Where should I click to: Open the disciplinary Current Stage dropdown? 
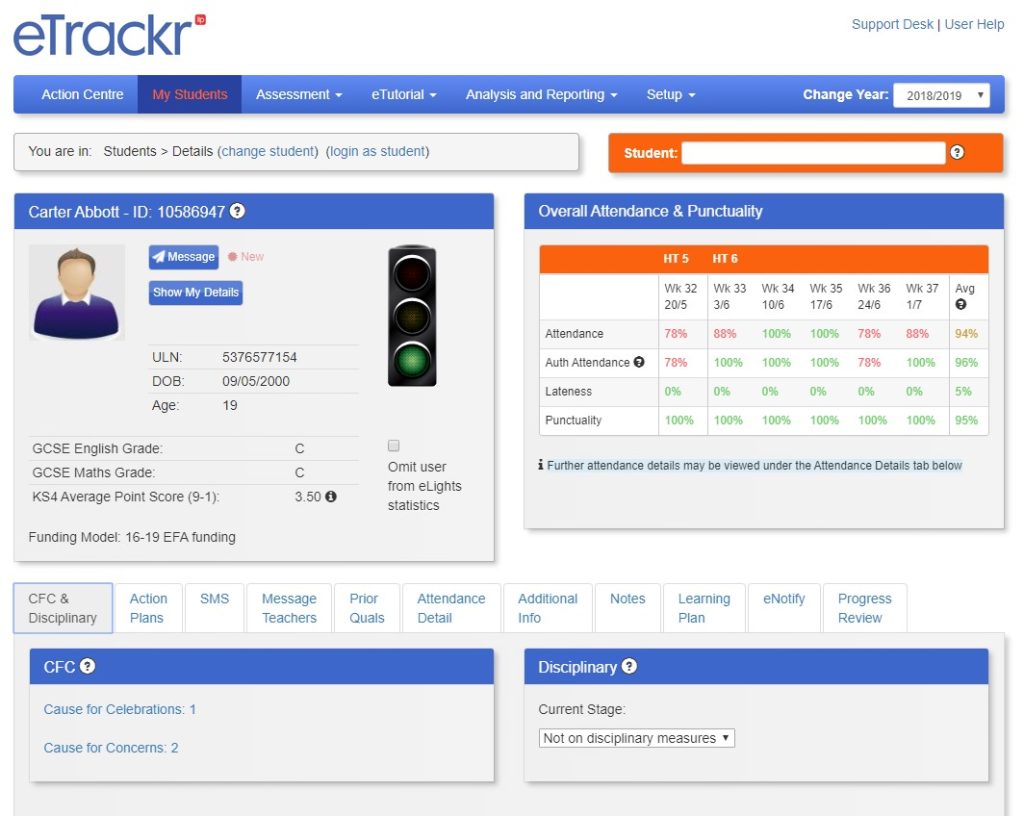pyautogui.click(x=637, y=739)
